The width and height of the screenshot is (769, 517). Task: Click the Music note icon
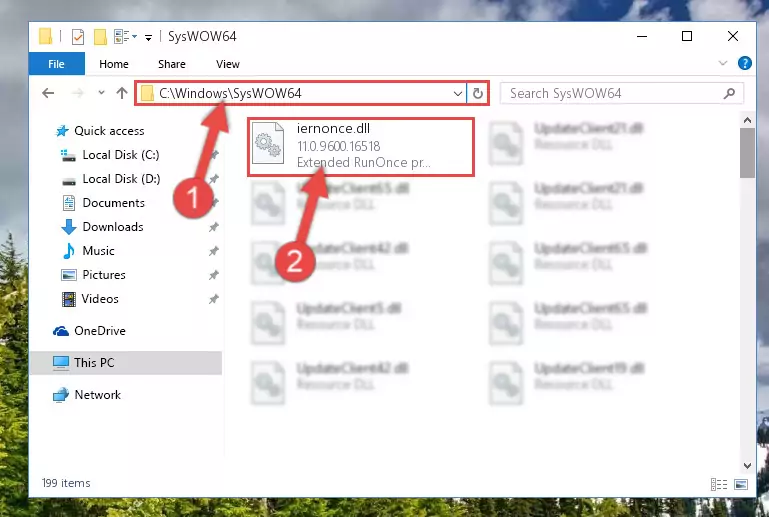[x=69, y=251]
